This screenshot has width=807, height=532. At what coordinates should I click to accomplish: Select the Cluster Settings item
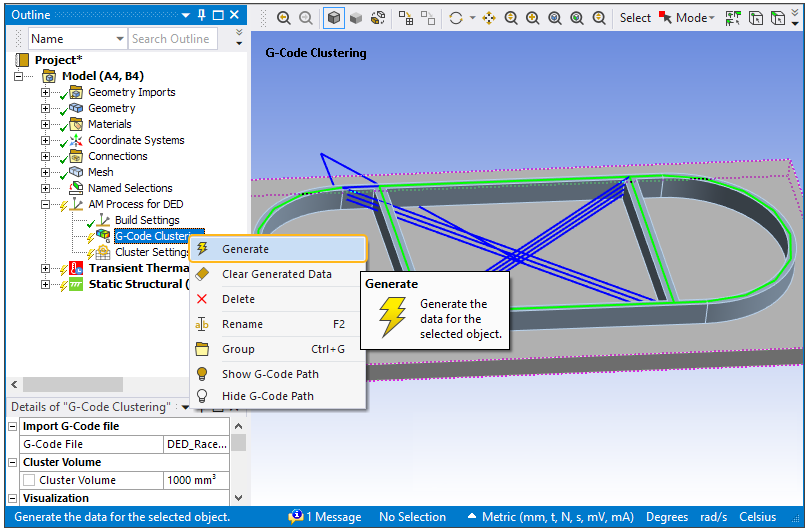(152, 252)
